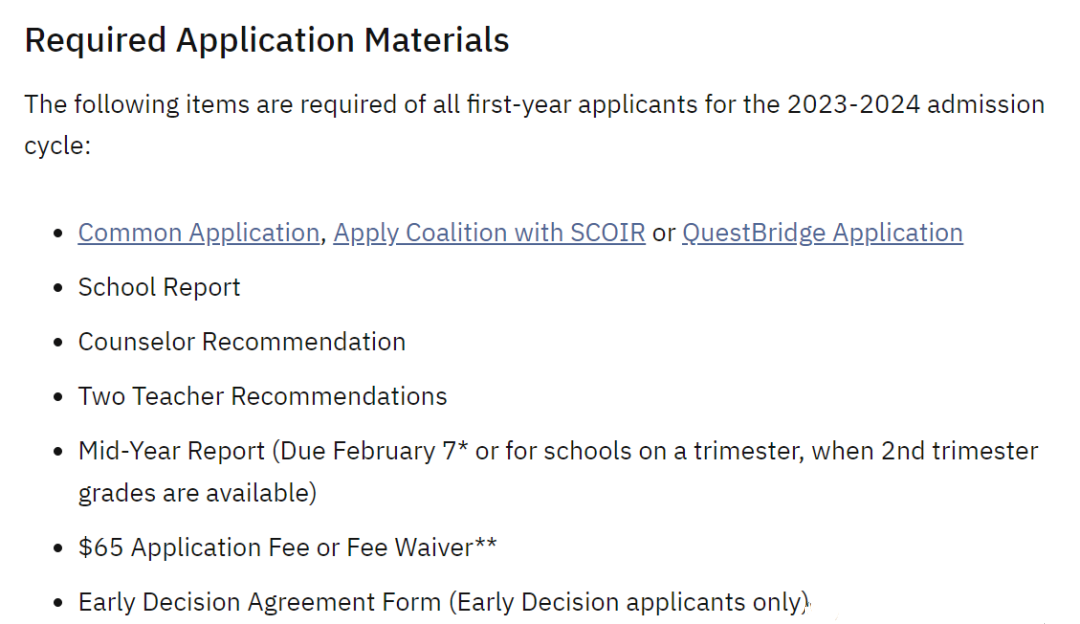This screenshot has height=624, width=1080.
Task: Click the bullet beside $65 Application Fee
Action: click(58, 548)
